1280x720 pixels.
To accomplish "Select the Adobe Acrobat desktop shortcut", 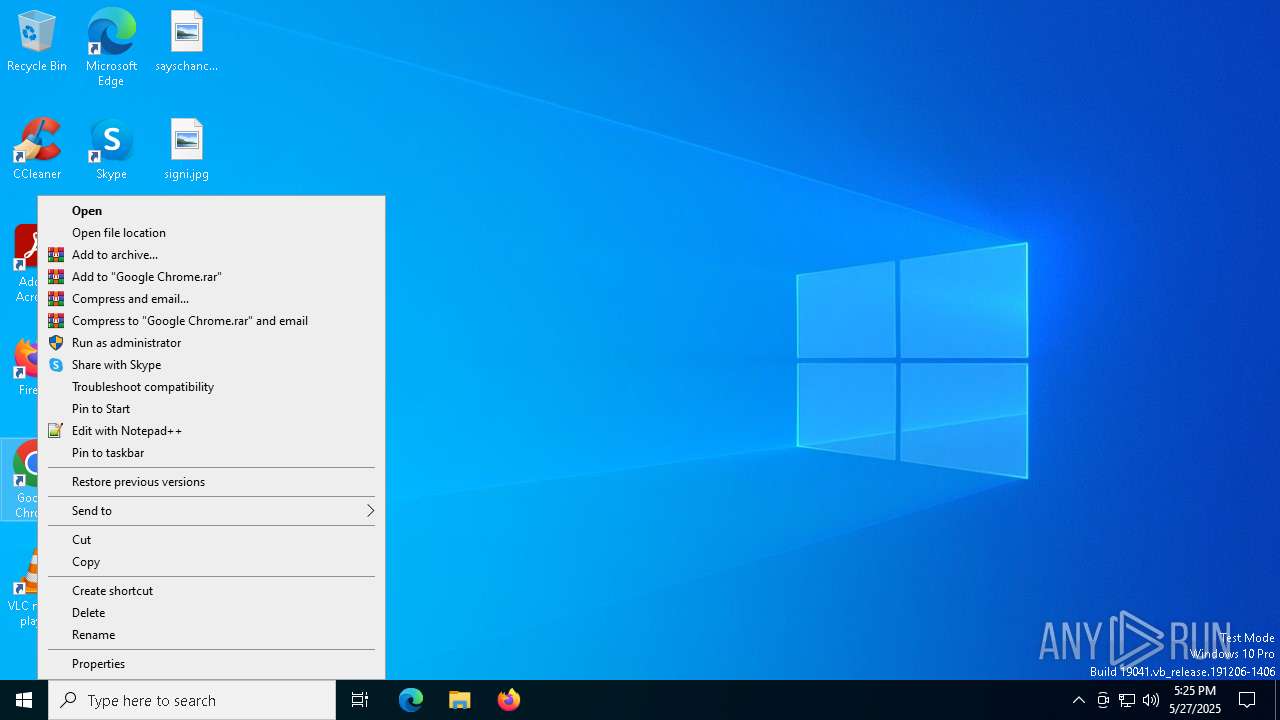I will (25, 263).
